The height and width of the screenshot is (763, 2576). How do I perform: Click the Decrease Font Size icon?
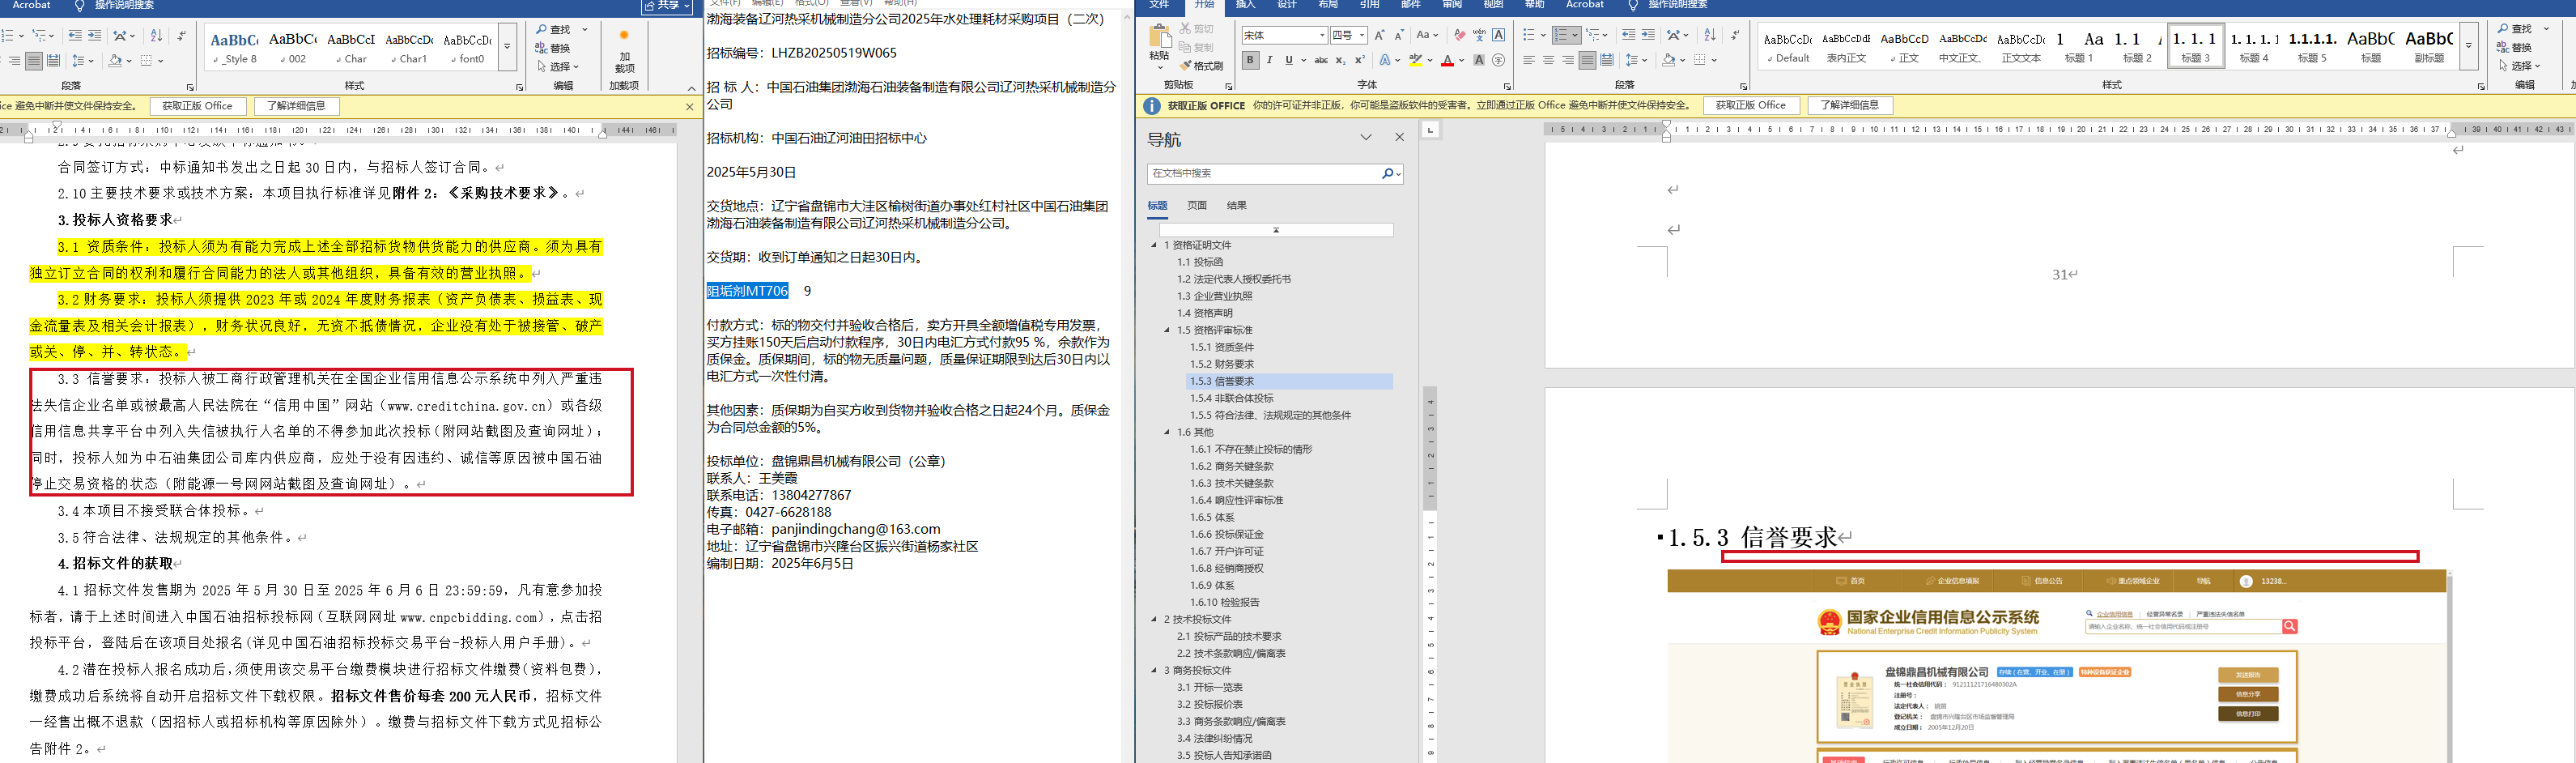[x=1400, y=35]
